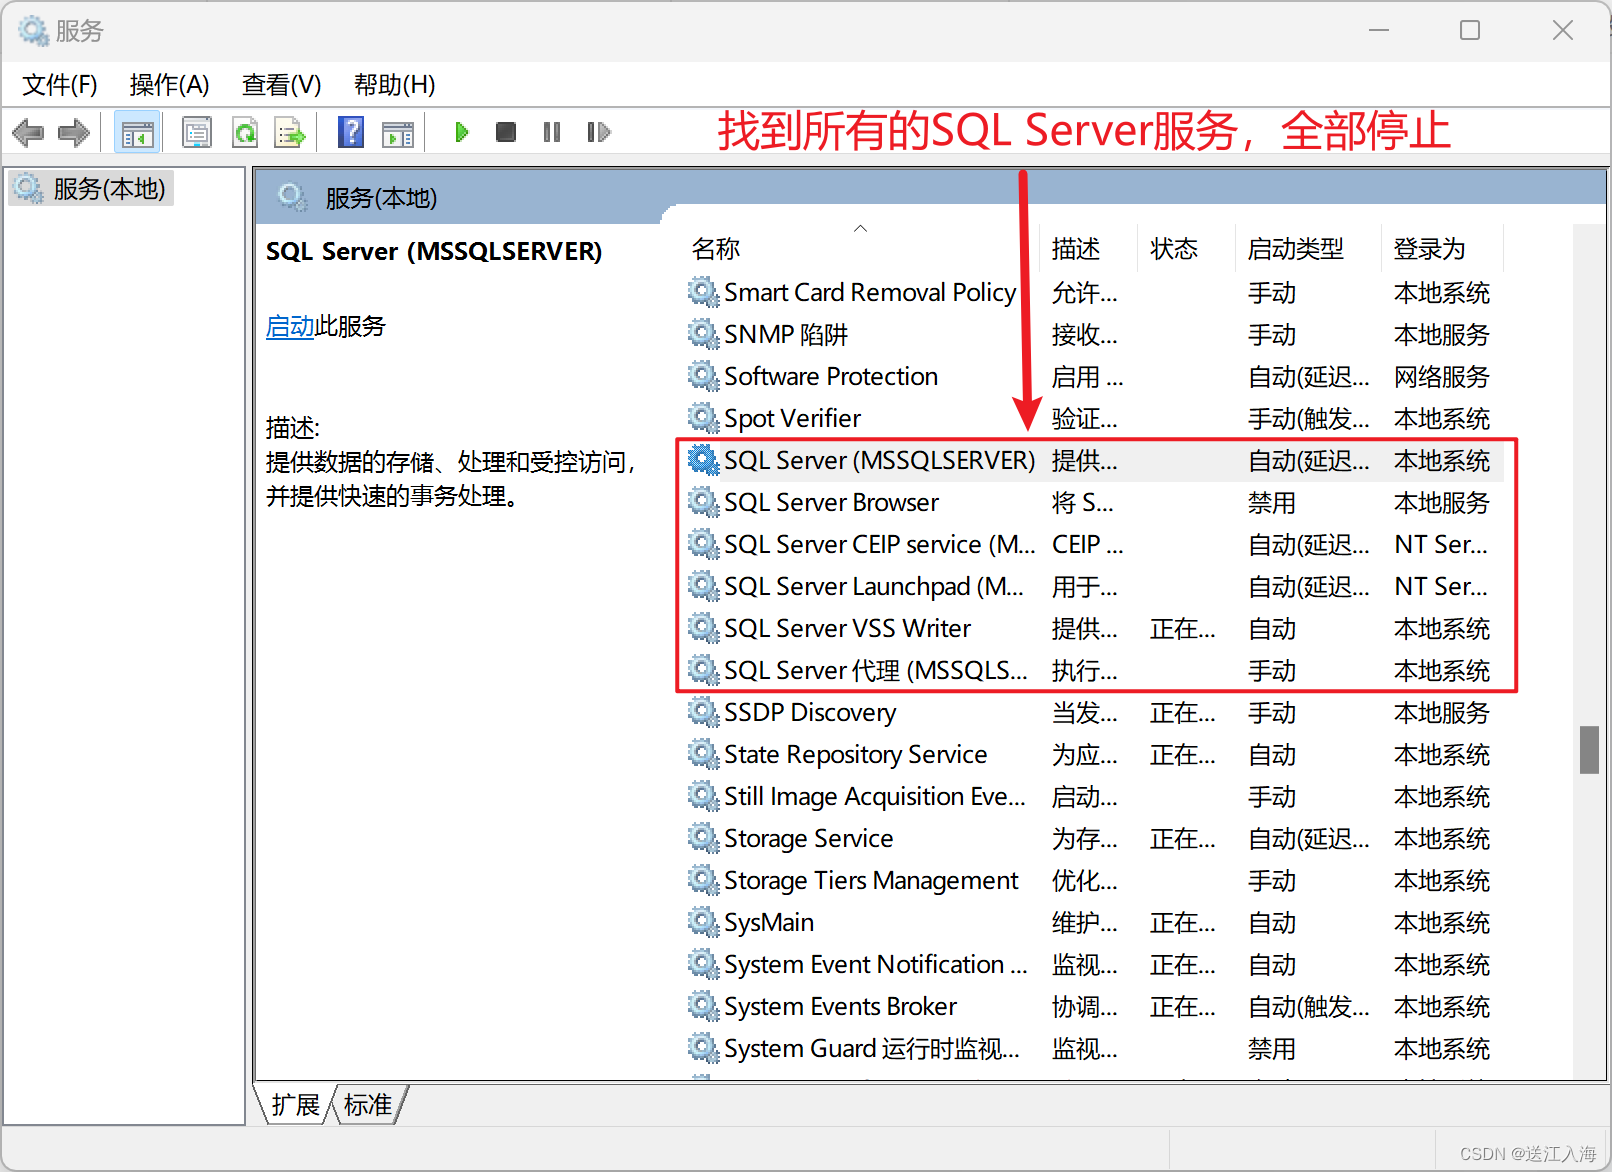Select the Storage Tiers Management name
The width and height of the screenshot is (1612, 1172).
(x=871, y=880)
